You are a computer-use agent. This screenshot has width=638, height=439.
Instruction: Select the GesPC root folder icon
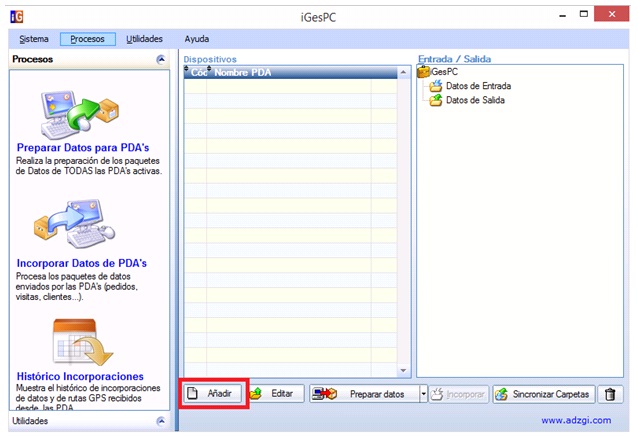click(423, 72)
